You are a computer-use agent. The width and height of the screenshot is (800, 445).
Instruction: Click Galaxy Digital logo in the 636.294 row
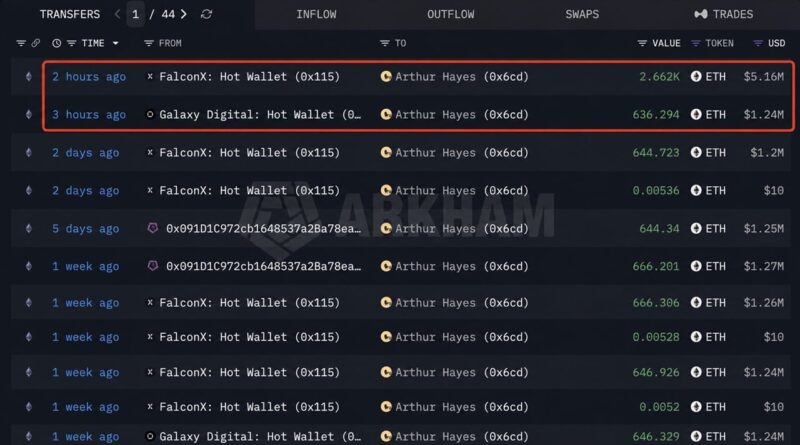(x=150, y=114)
